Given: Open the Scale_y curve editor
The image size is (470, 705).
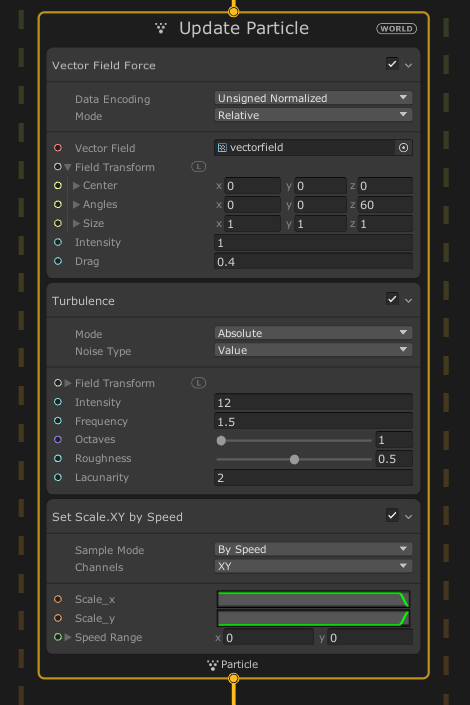Looking at the screenshot, I should (x=313, y=618).
